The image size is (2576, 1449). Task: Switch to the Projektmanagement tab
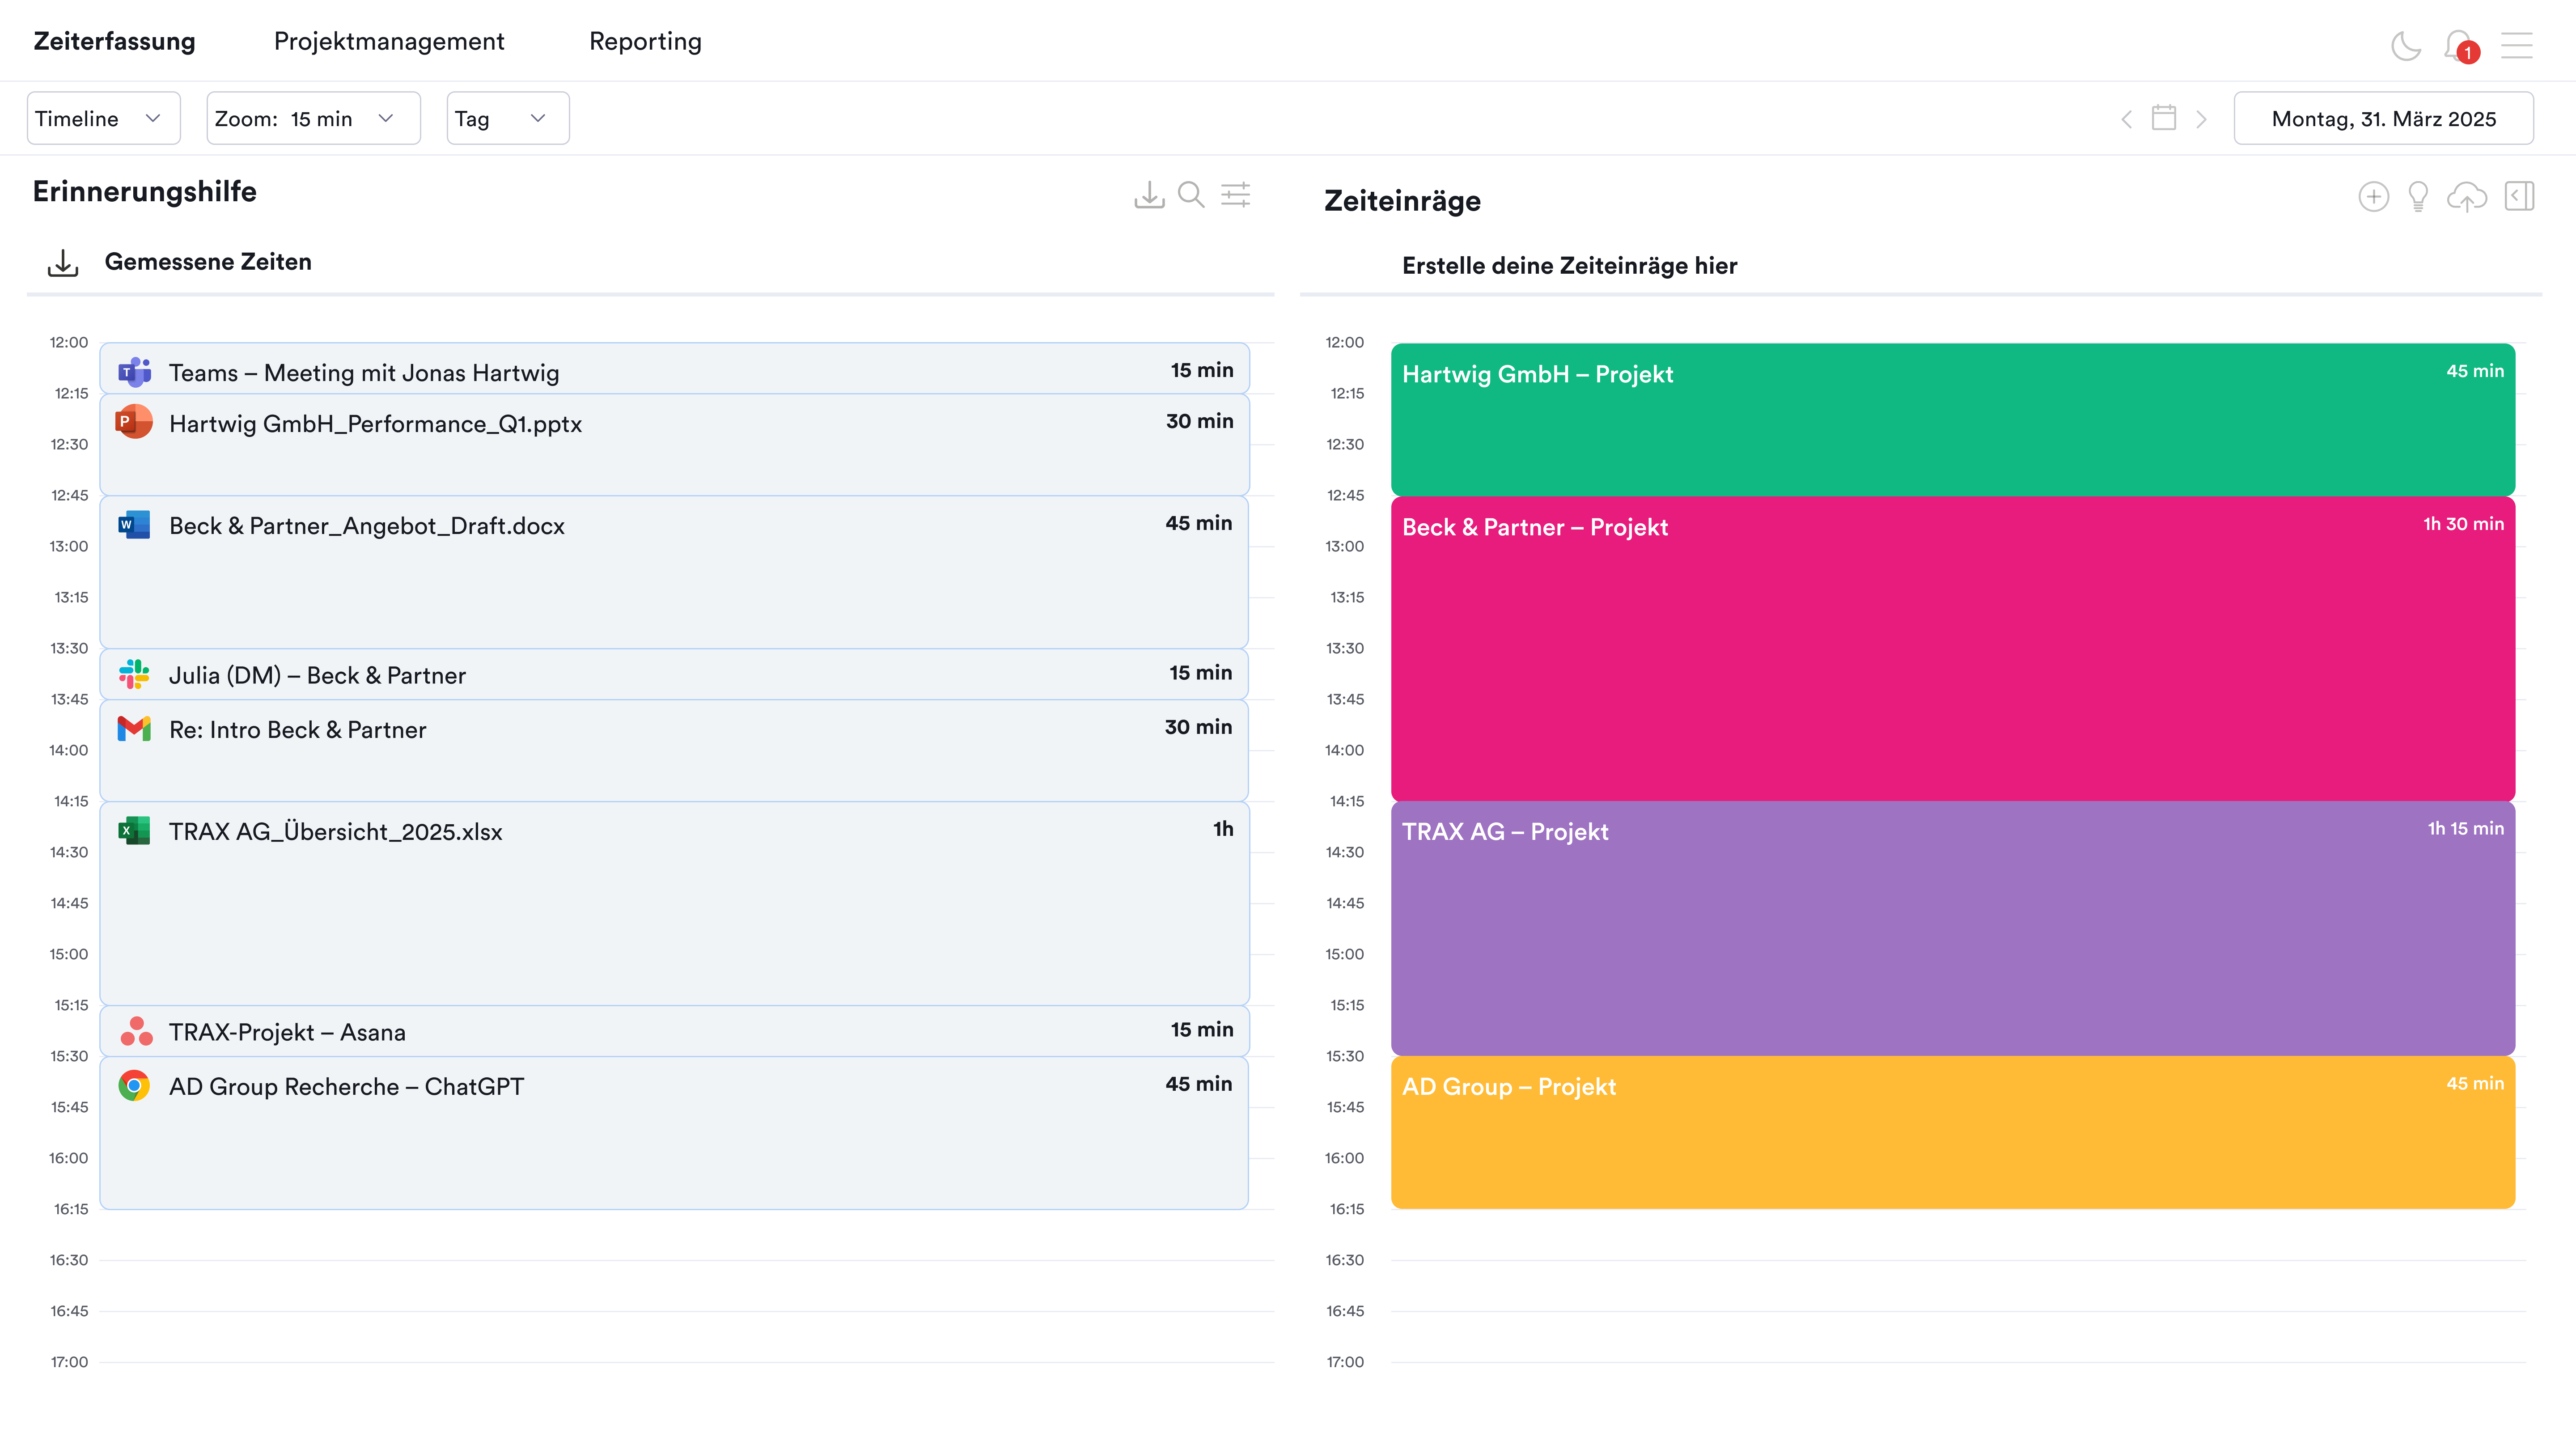pos(389,41)
